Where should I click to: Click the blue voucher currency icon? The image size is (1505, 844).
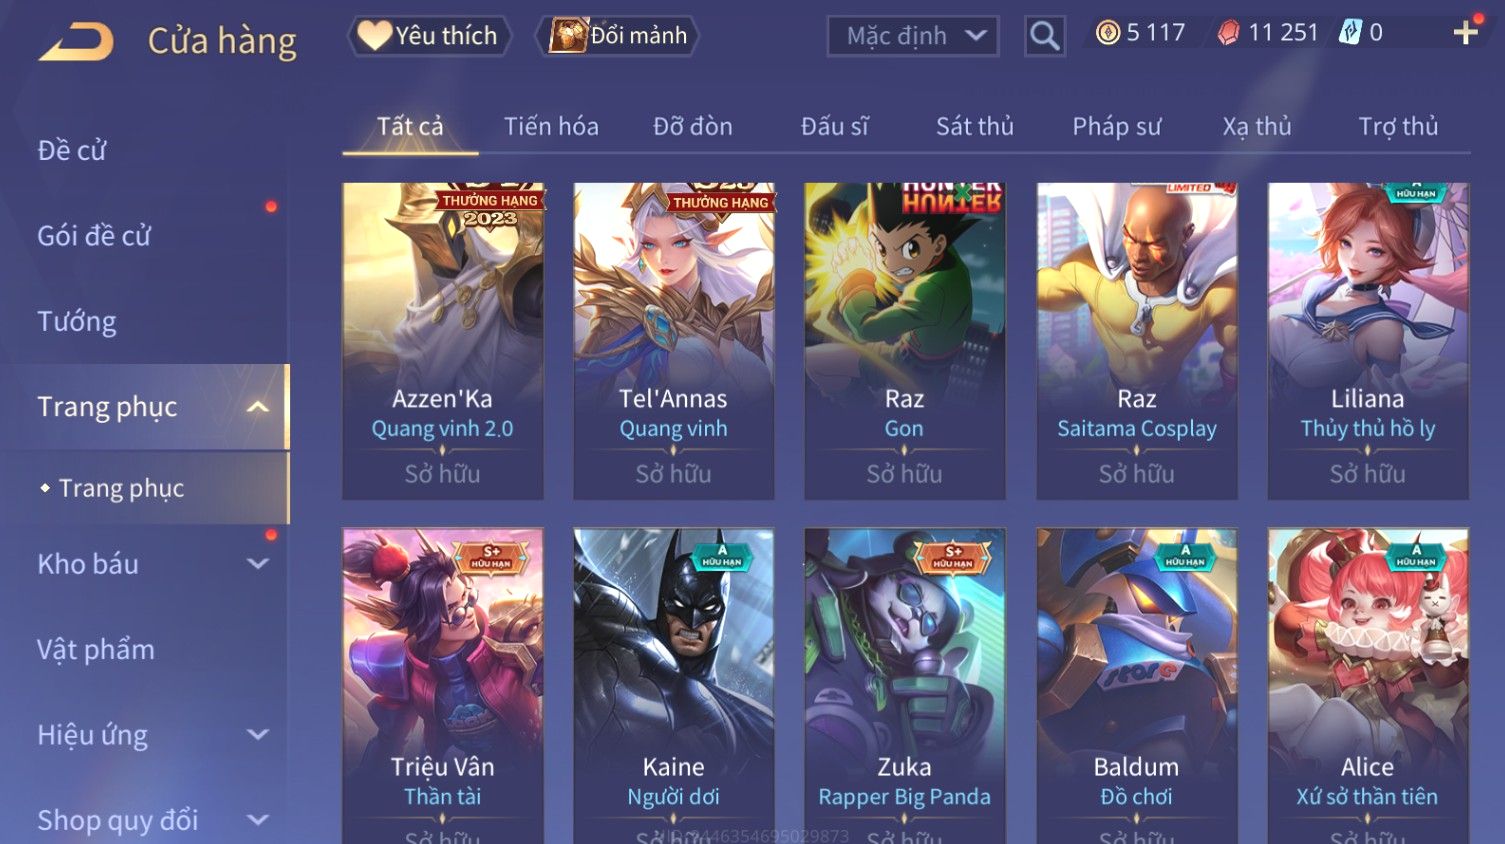1350,33
